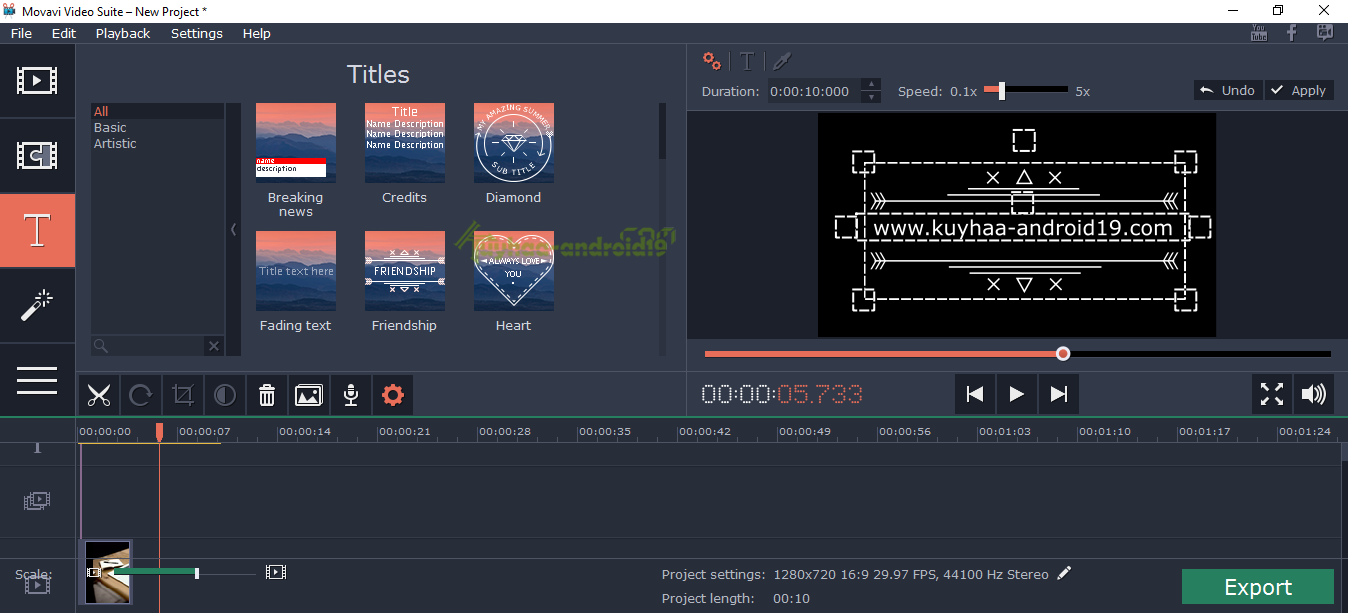Toggle full screen preview
Screen dimensions: 1348x613
click(1271, 394)
